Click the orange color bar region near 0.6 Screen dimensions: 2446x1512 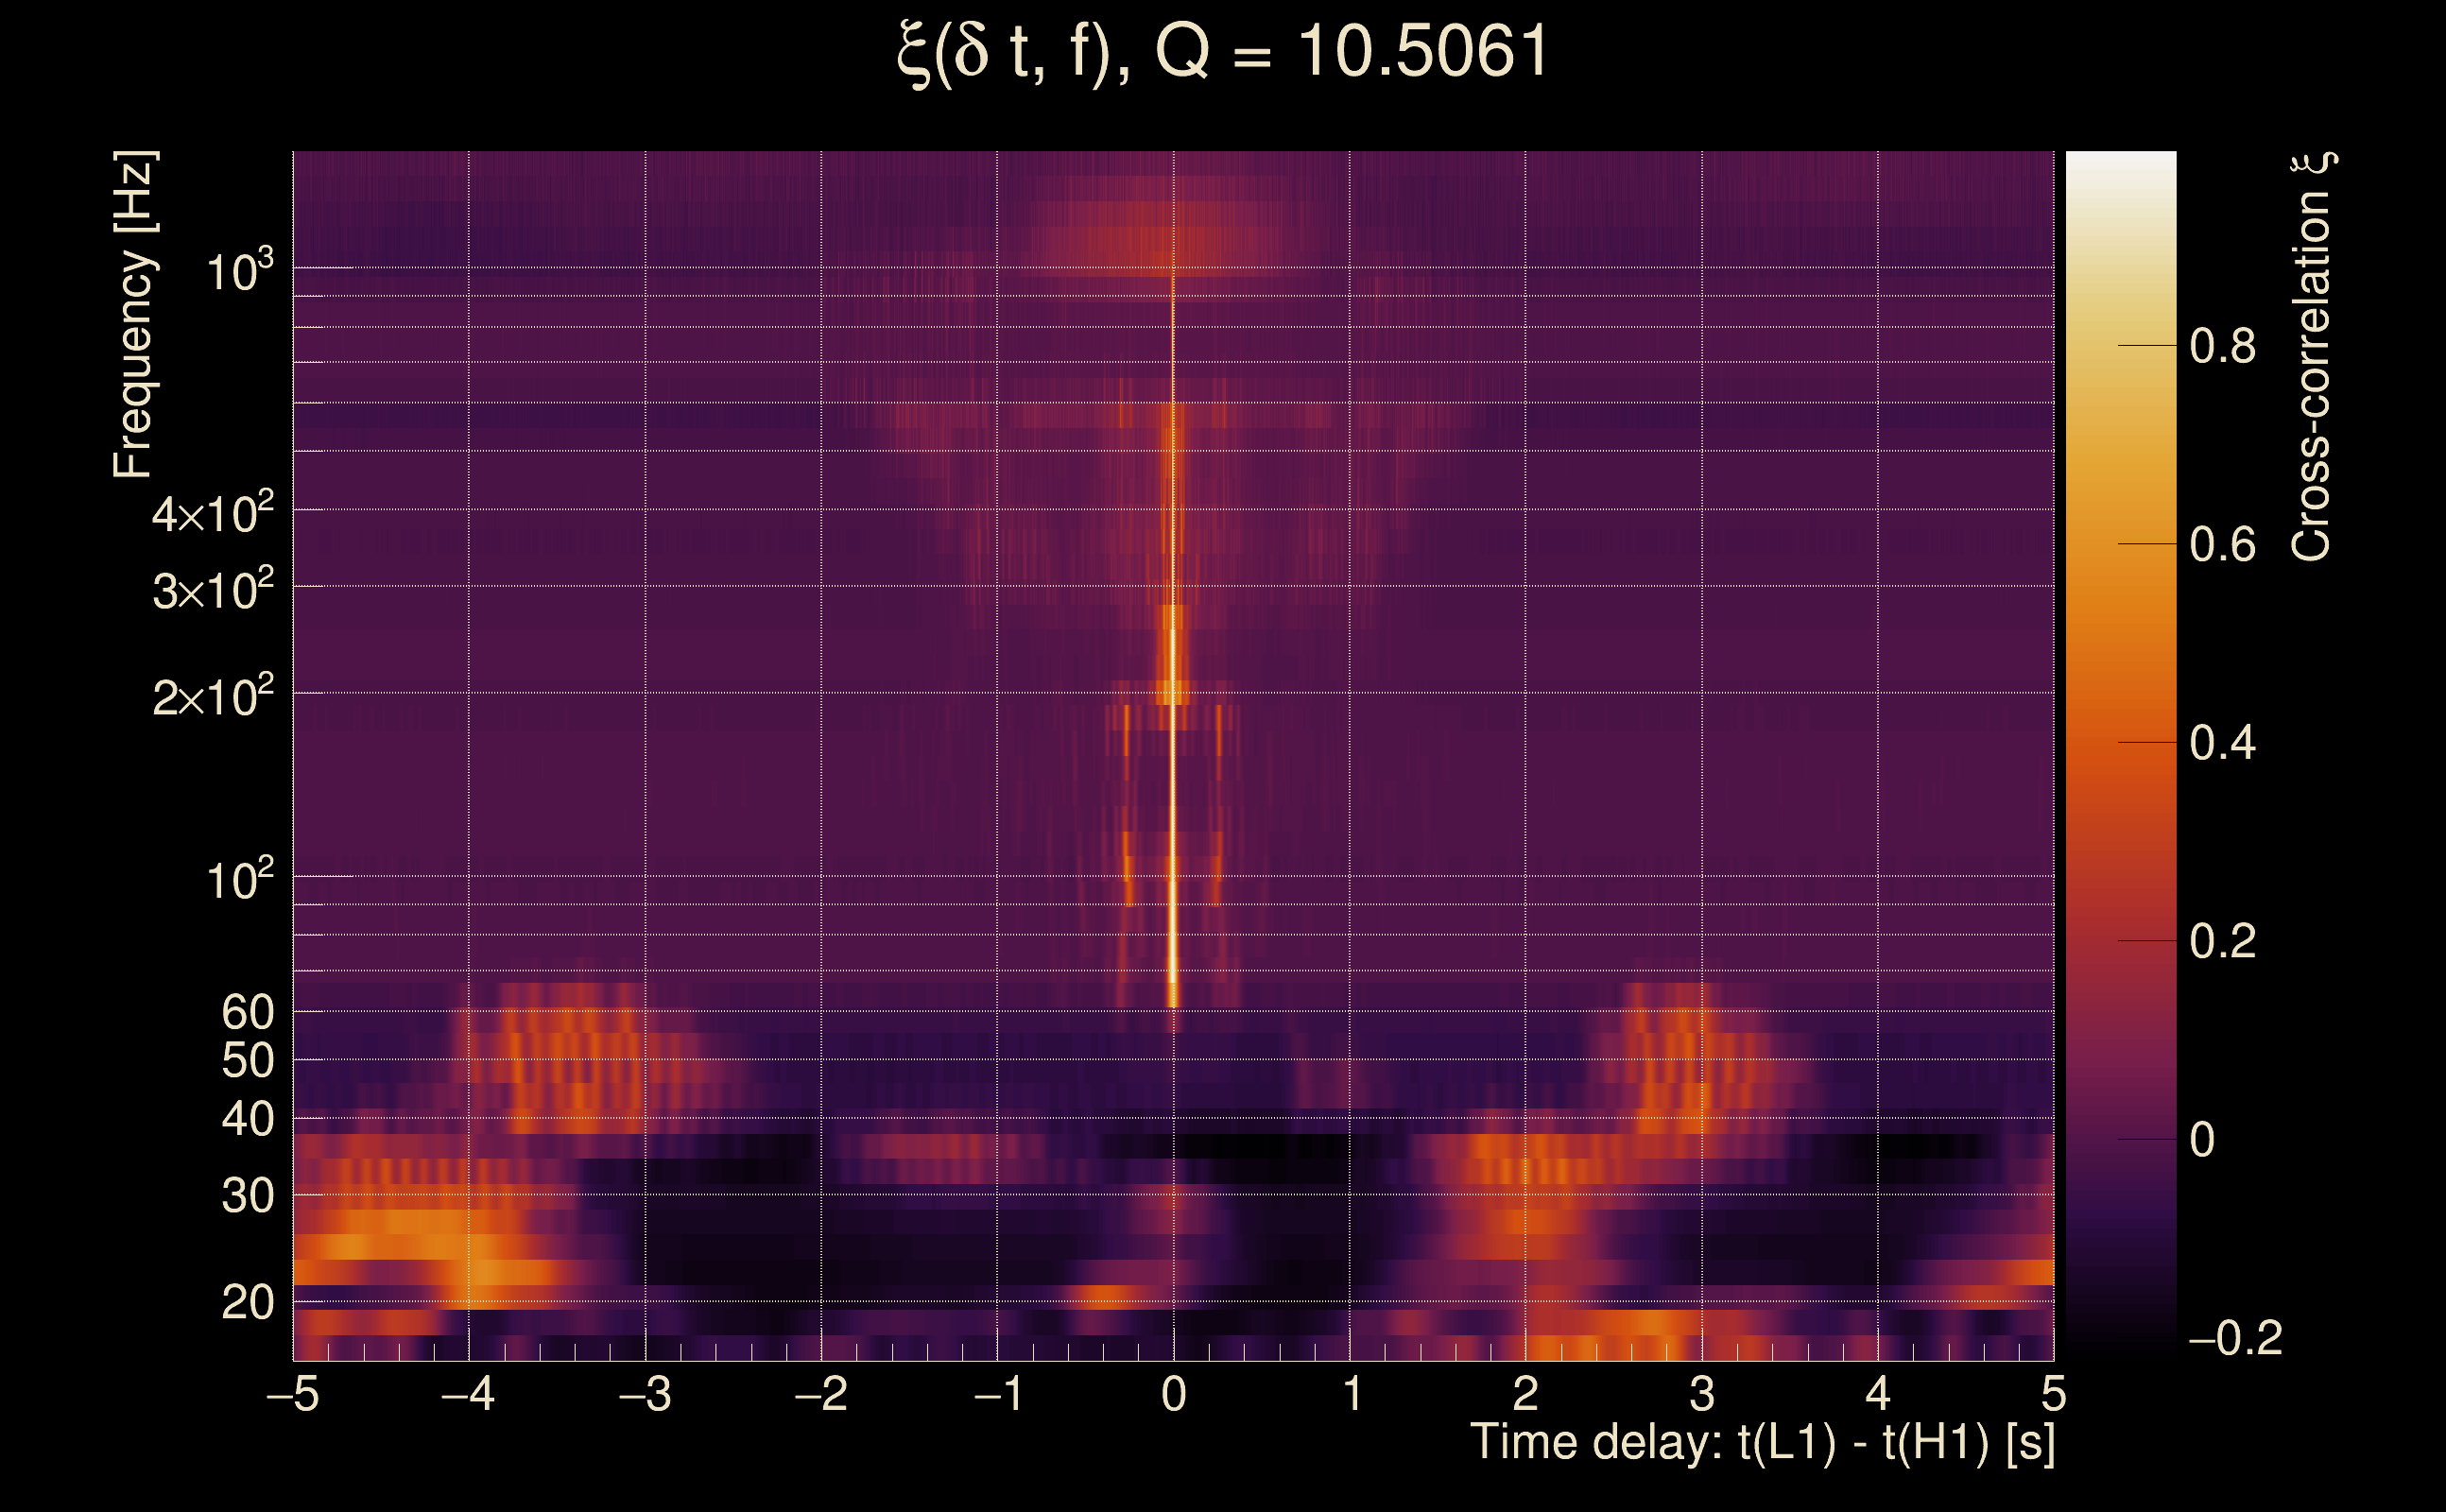tap(2120, 545)
